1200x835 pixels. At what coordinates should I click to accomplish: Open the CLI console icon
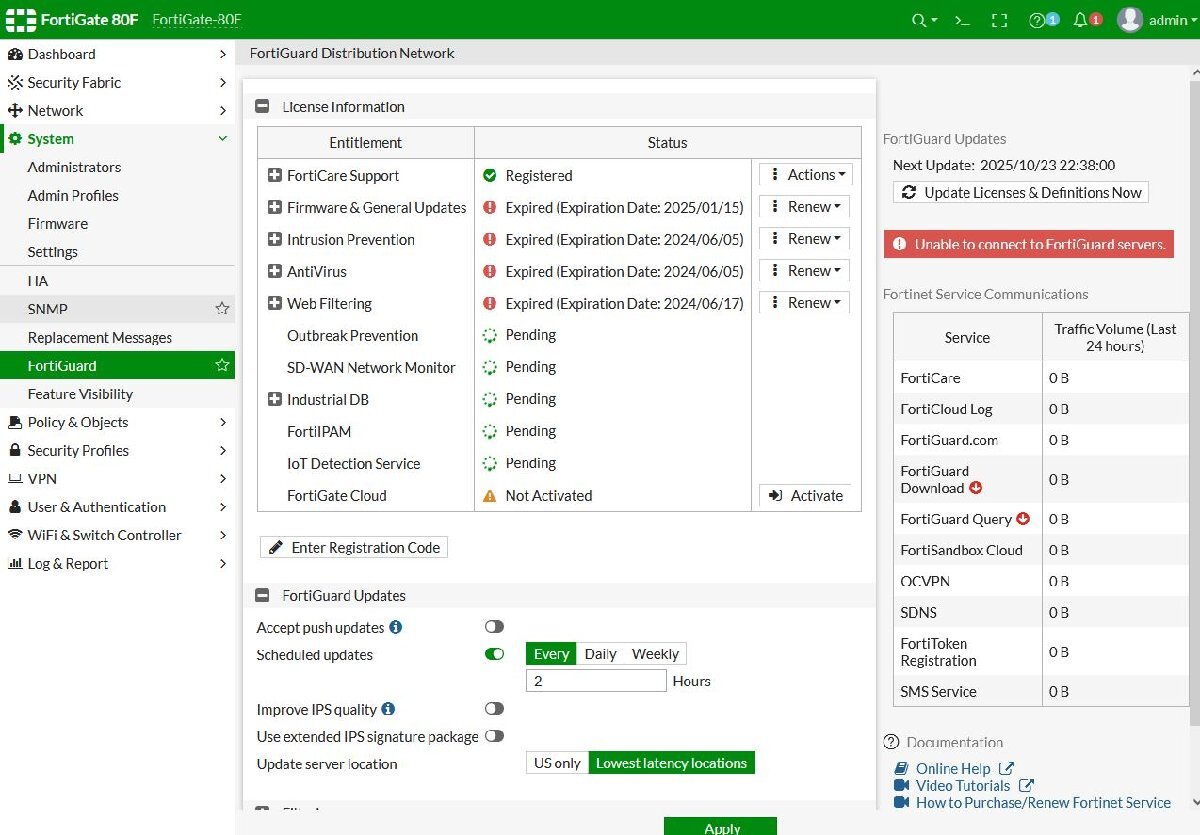coord(962,20)
